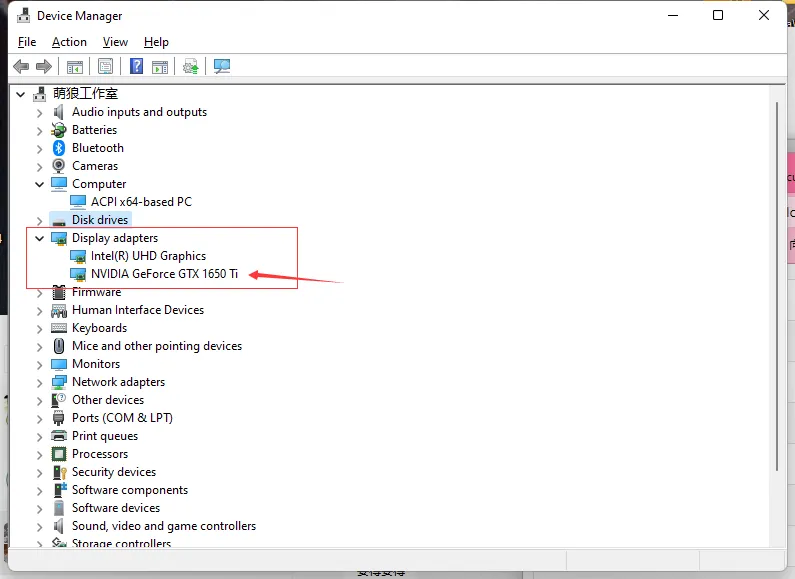
Task: Click the Batteries category icon
Action: [59, 130]
